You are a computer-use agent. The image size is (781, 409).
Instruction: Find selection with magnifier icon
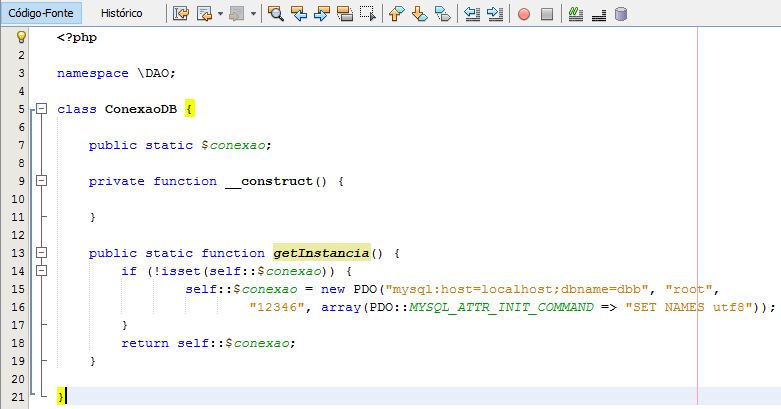[x=275, y=13]
